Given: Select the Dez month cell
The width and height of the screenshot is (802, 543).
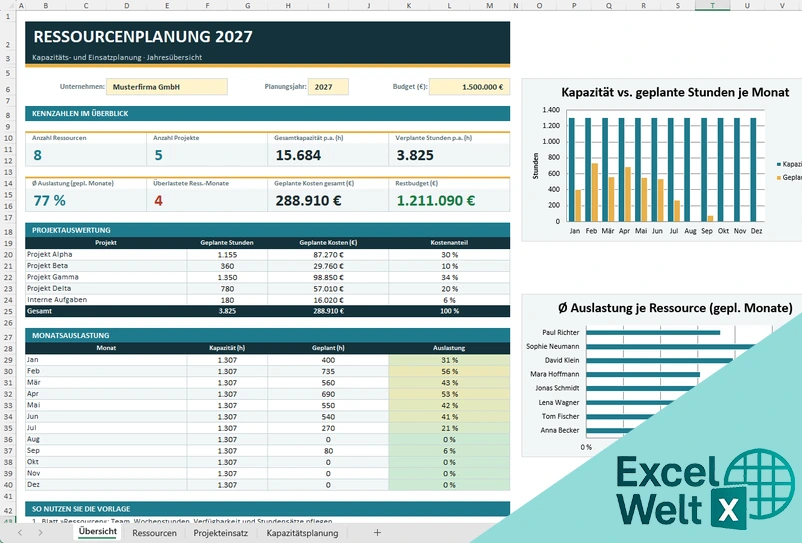Looking at the screenshot, I should pyautogui.click(x=106, y=485).
